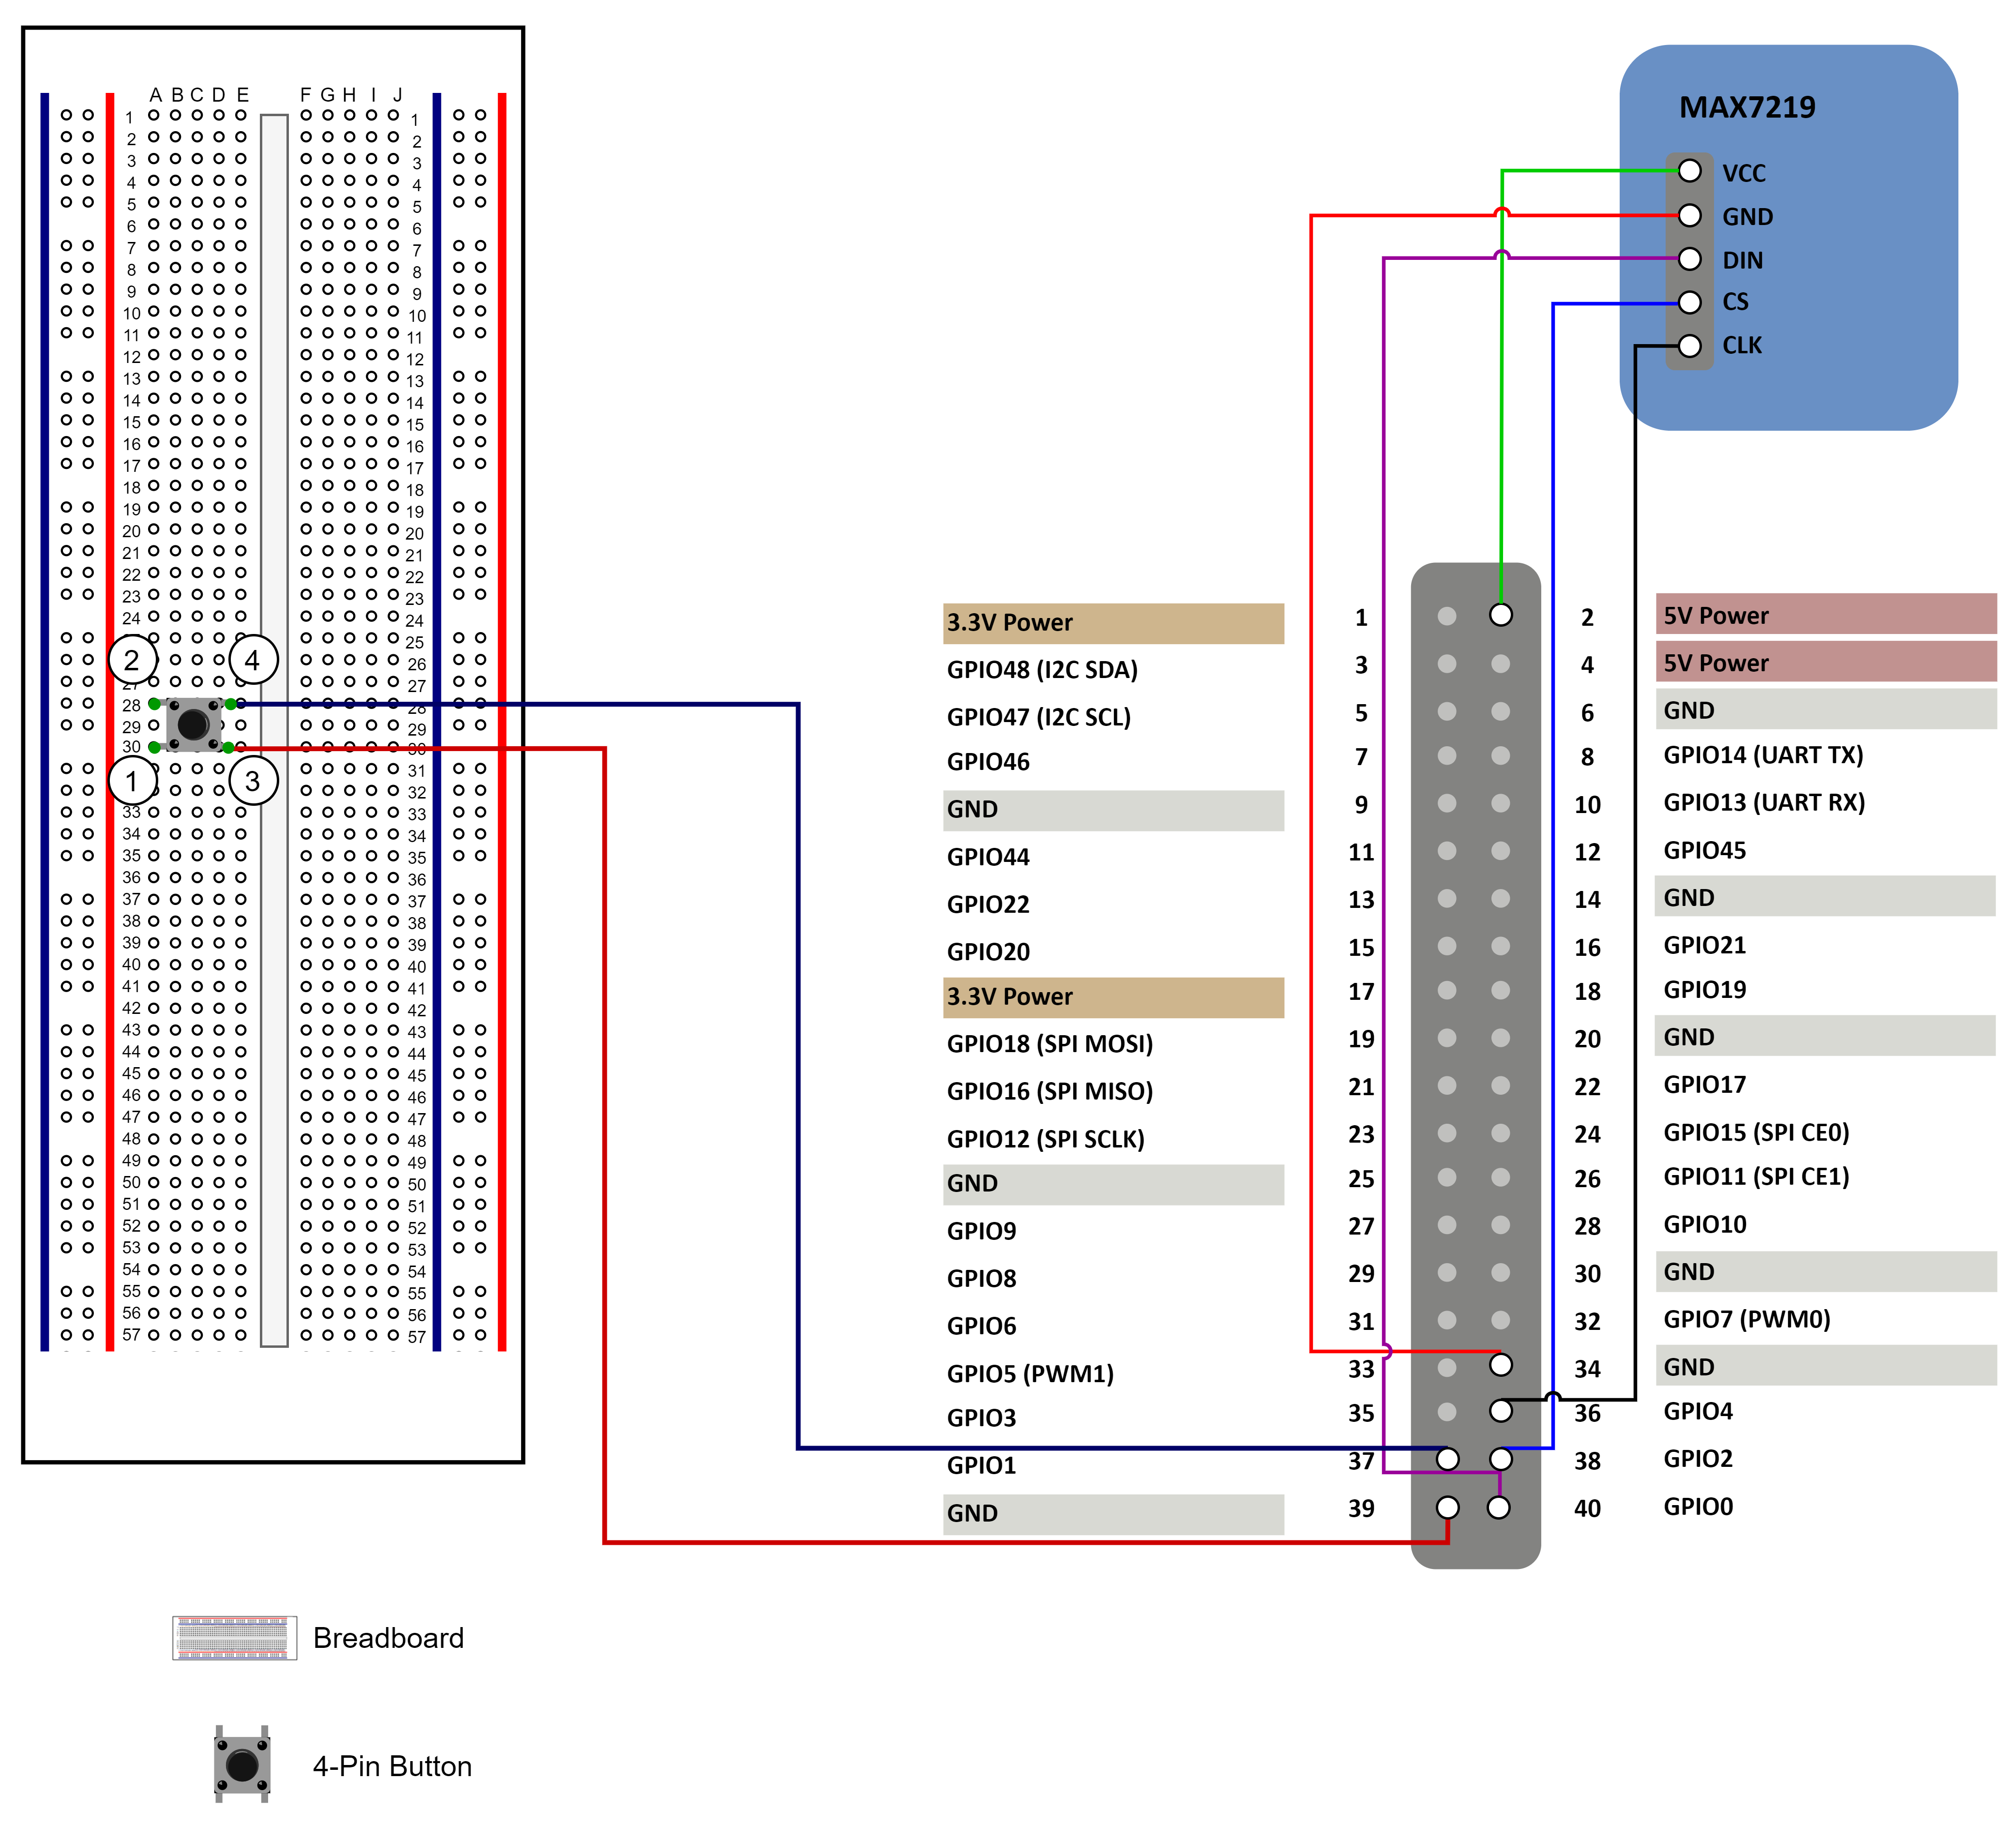2016x1825 pixels.
Task: Click the MAX7219 CLK pin circle
Action: (1689, 346)
